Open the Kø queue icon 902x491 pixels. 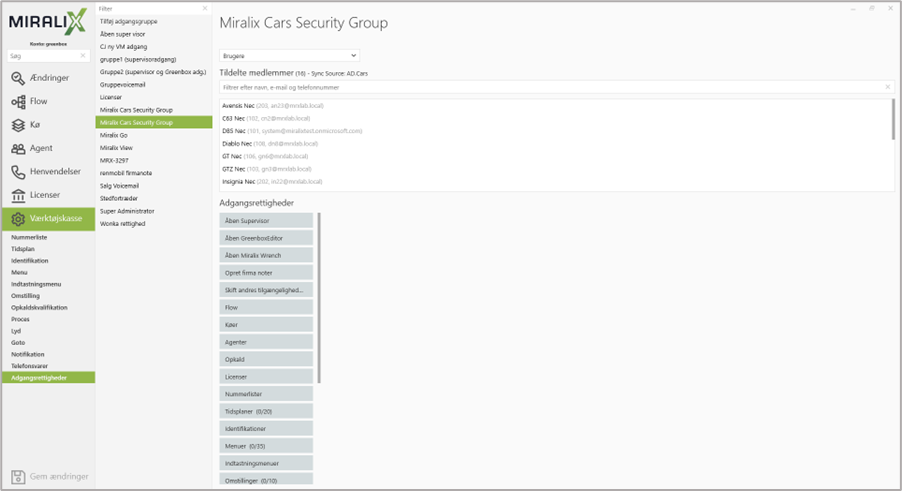point(18,125)
